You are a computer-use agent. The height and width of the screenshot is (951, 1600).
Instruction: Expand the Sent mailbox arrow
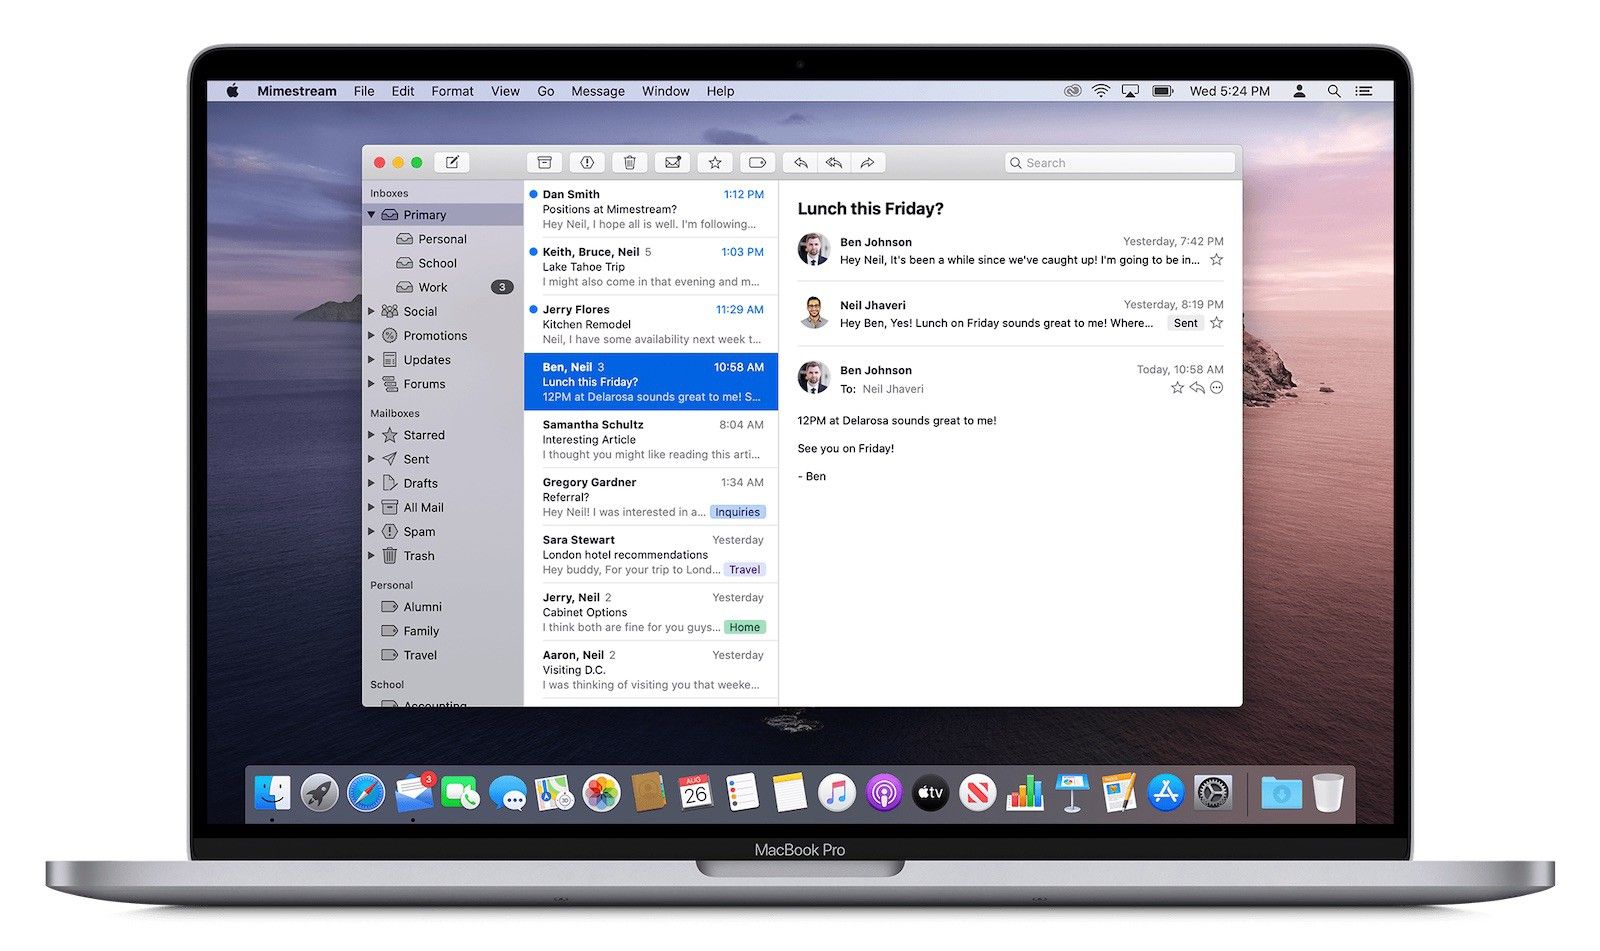click(x=372, y=459)
